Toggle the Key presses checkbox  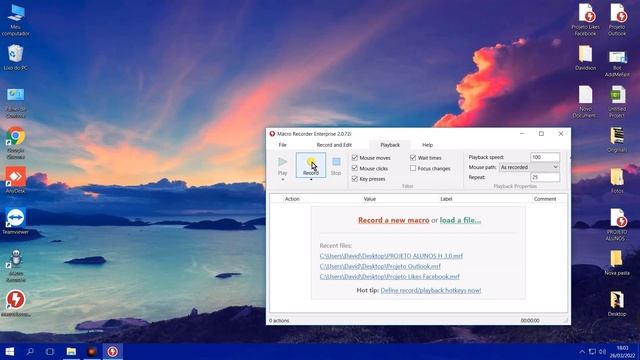(x=354, y=179)
